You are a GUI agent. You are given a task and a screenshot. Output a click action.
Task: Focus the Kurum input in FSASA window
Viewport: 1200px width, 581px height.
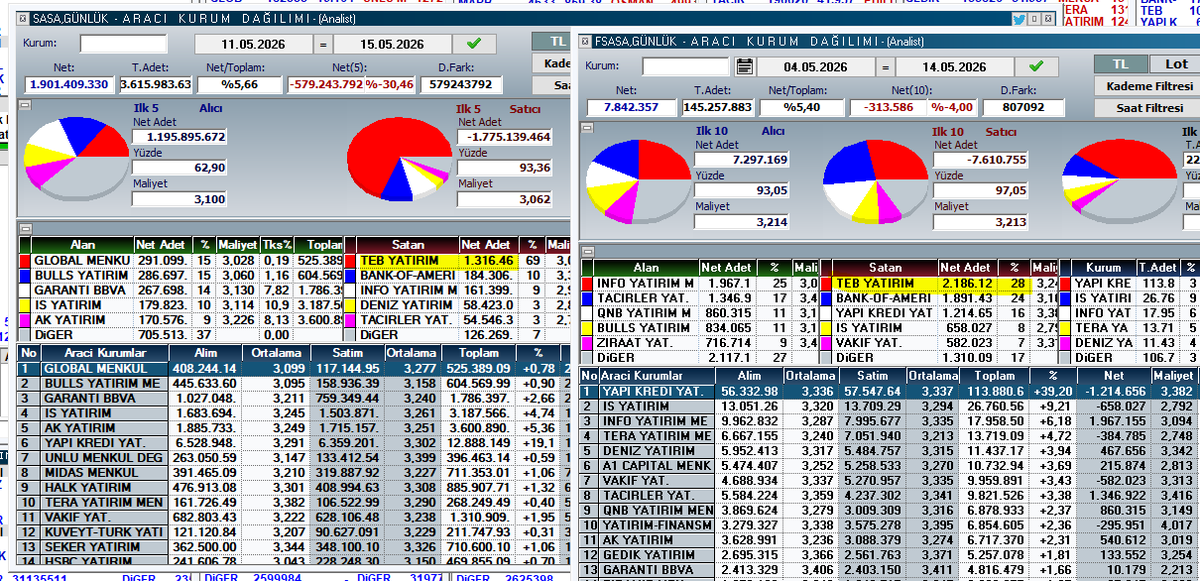(x=686, y=66)
